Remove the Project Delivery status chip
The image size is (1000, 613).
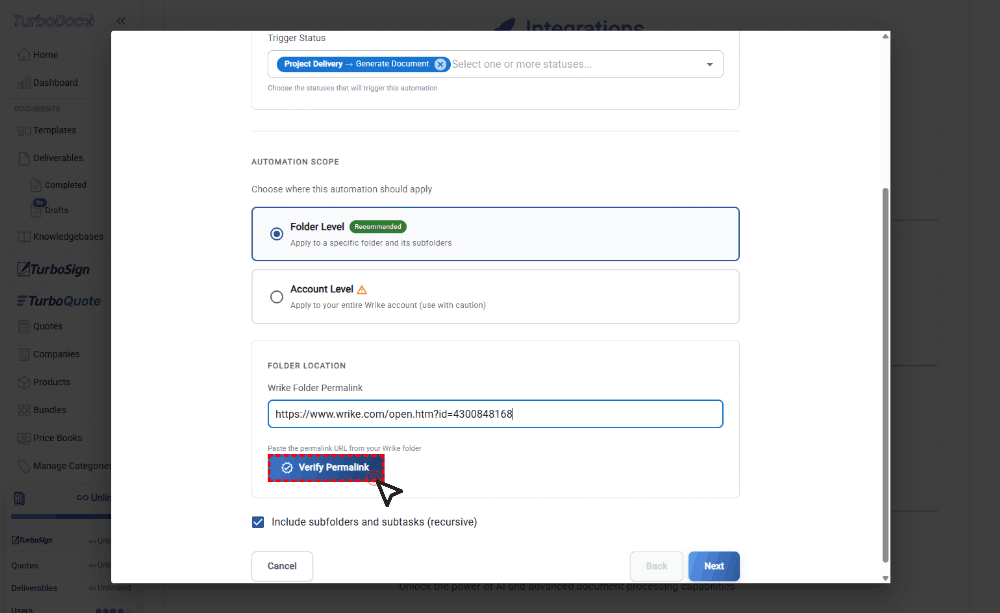click(440, 64)
